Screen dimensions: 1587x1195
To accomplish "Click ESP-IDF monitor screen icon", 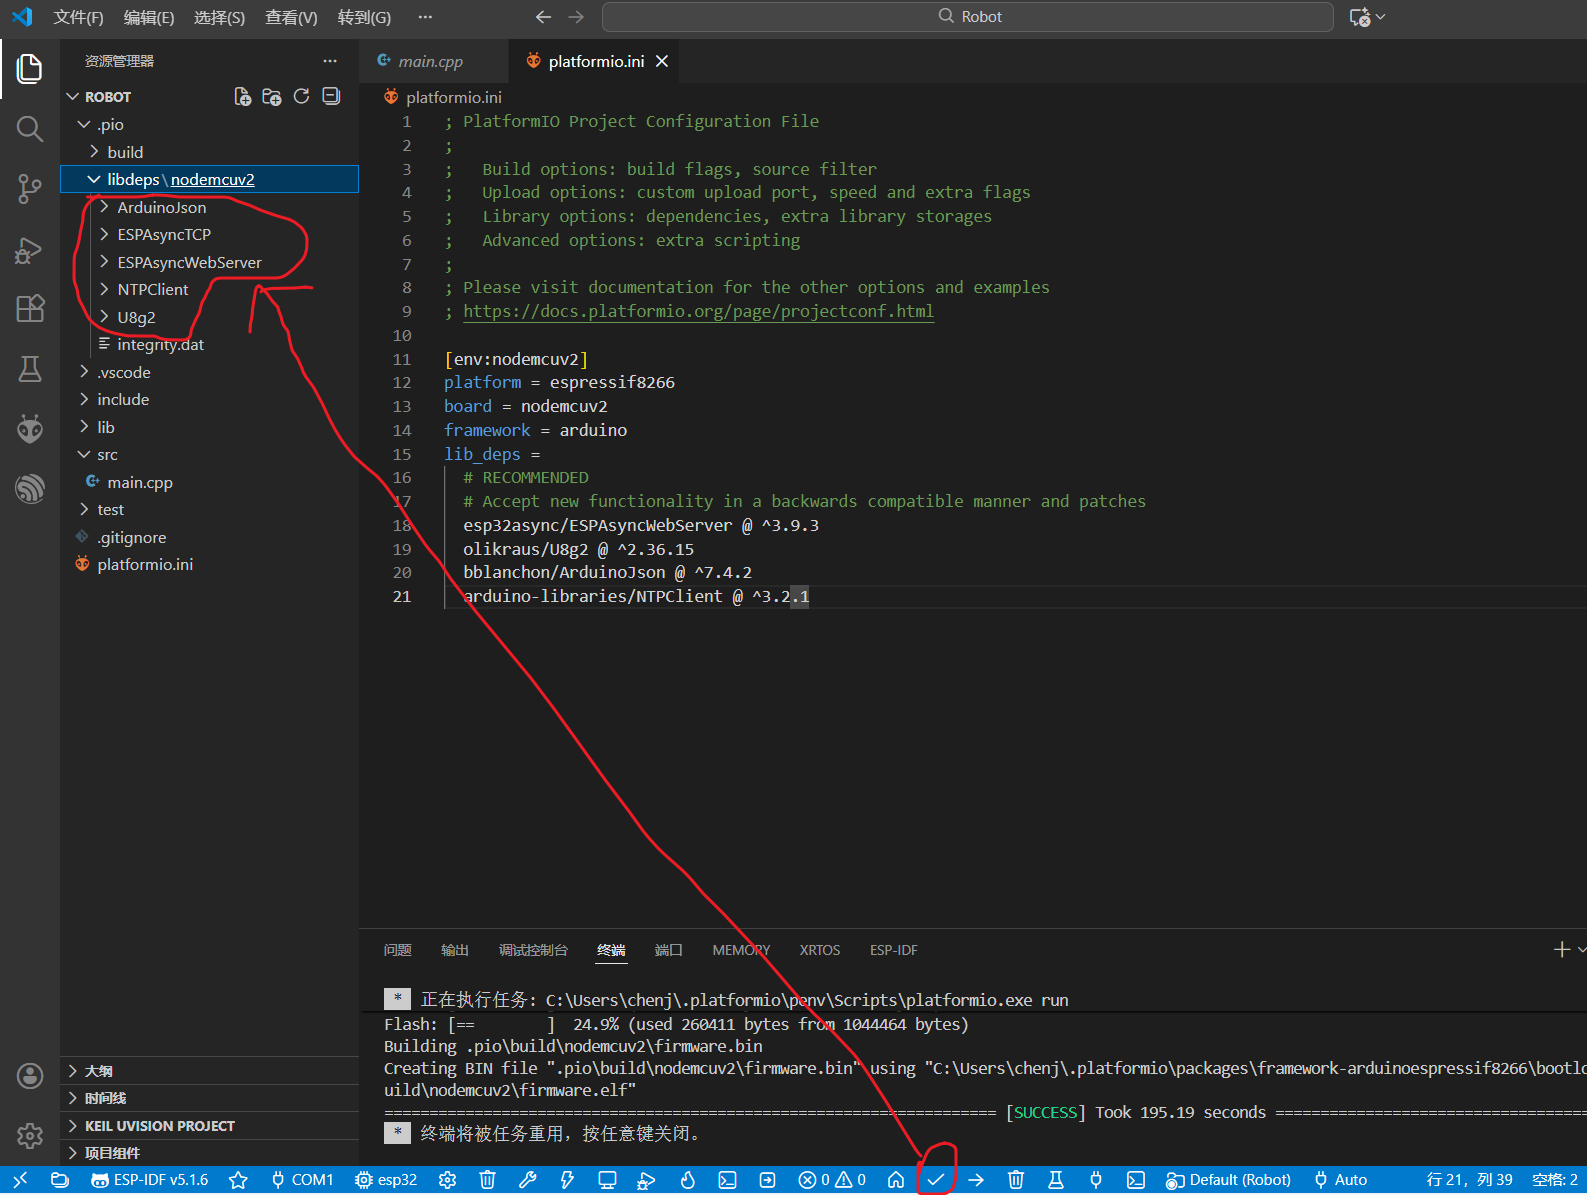I will pyautogui.click(x=607, y=1180).
